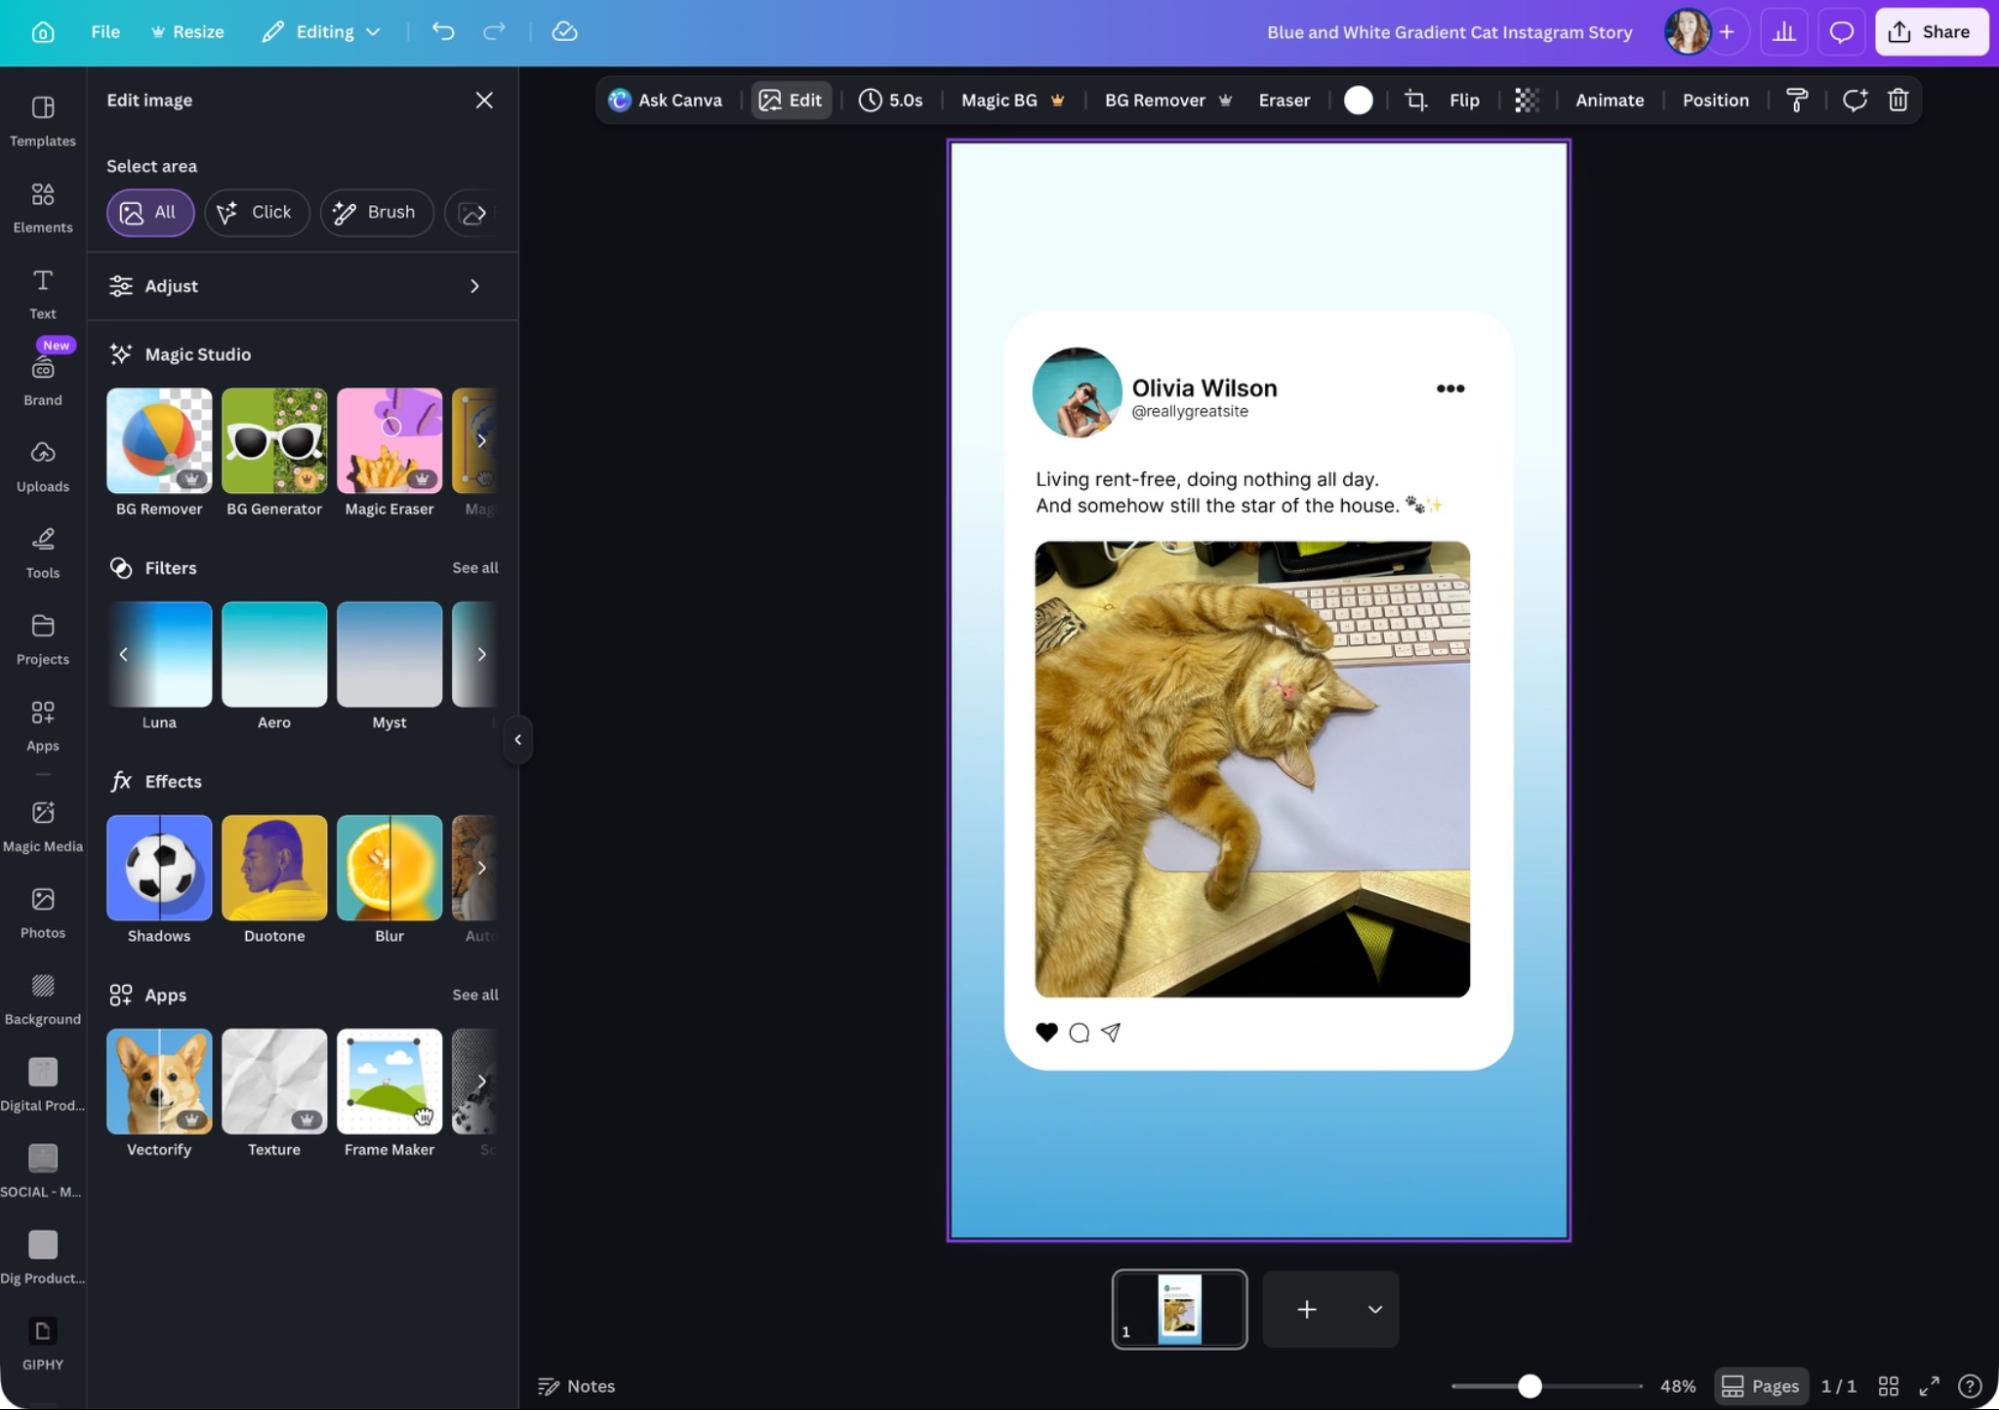Keep the All select area mode active
Viewport: 1999px width, 1410px height.
pyautogui.click(x=150, y=212)
